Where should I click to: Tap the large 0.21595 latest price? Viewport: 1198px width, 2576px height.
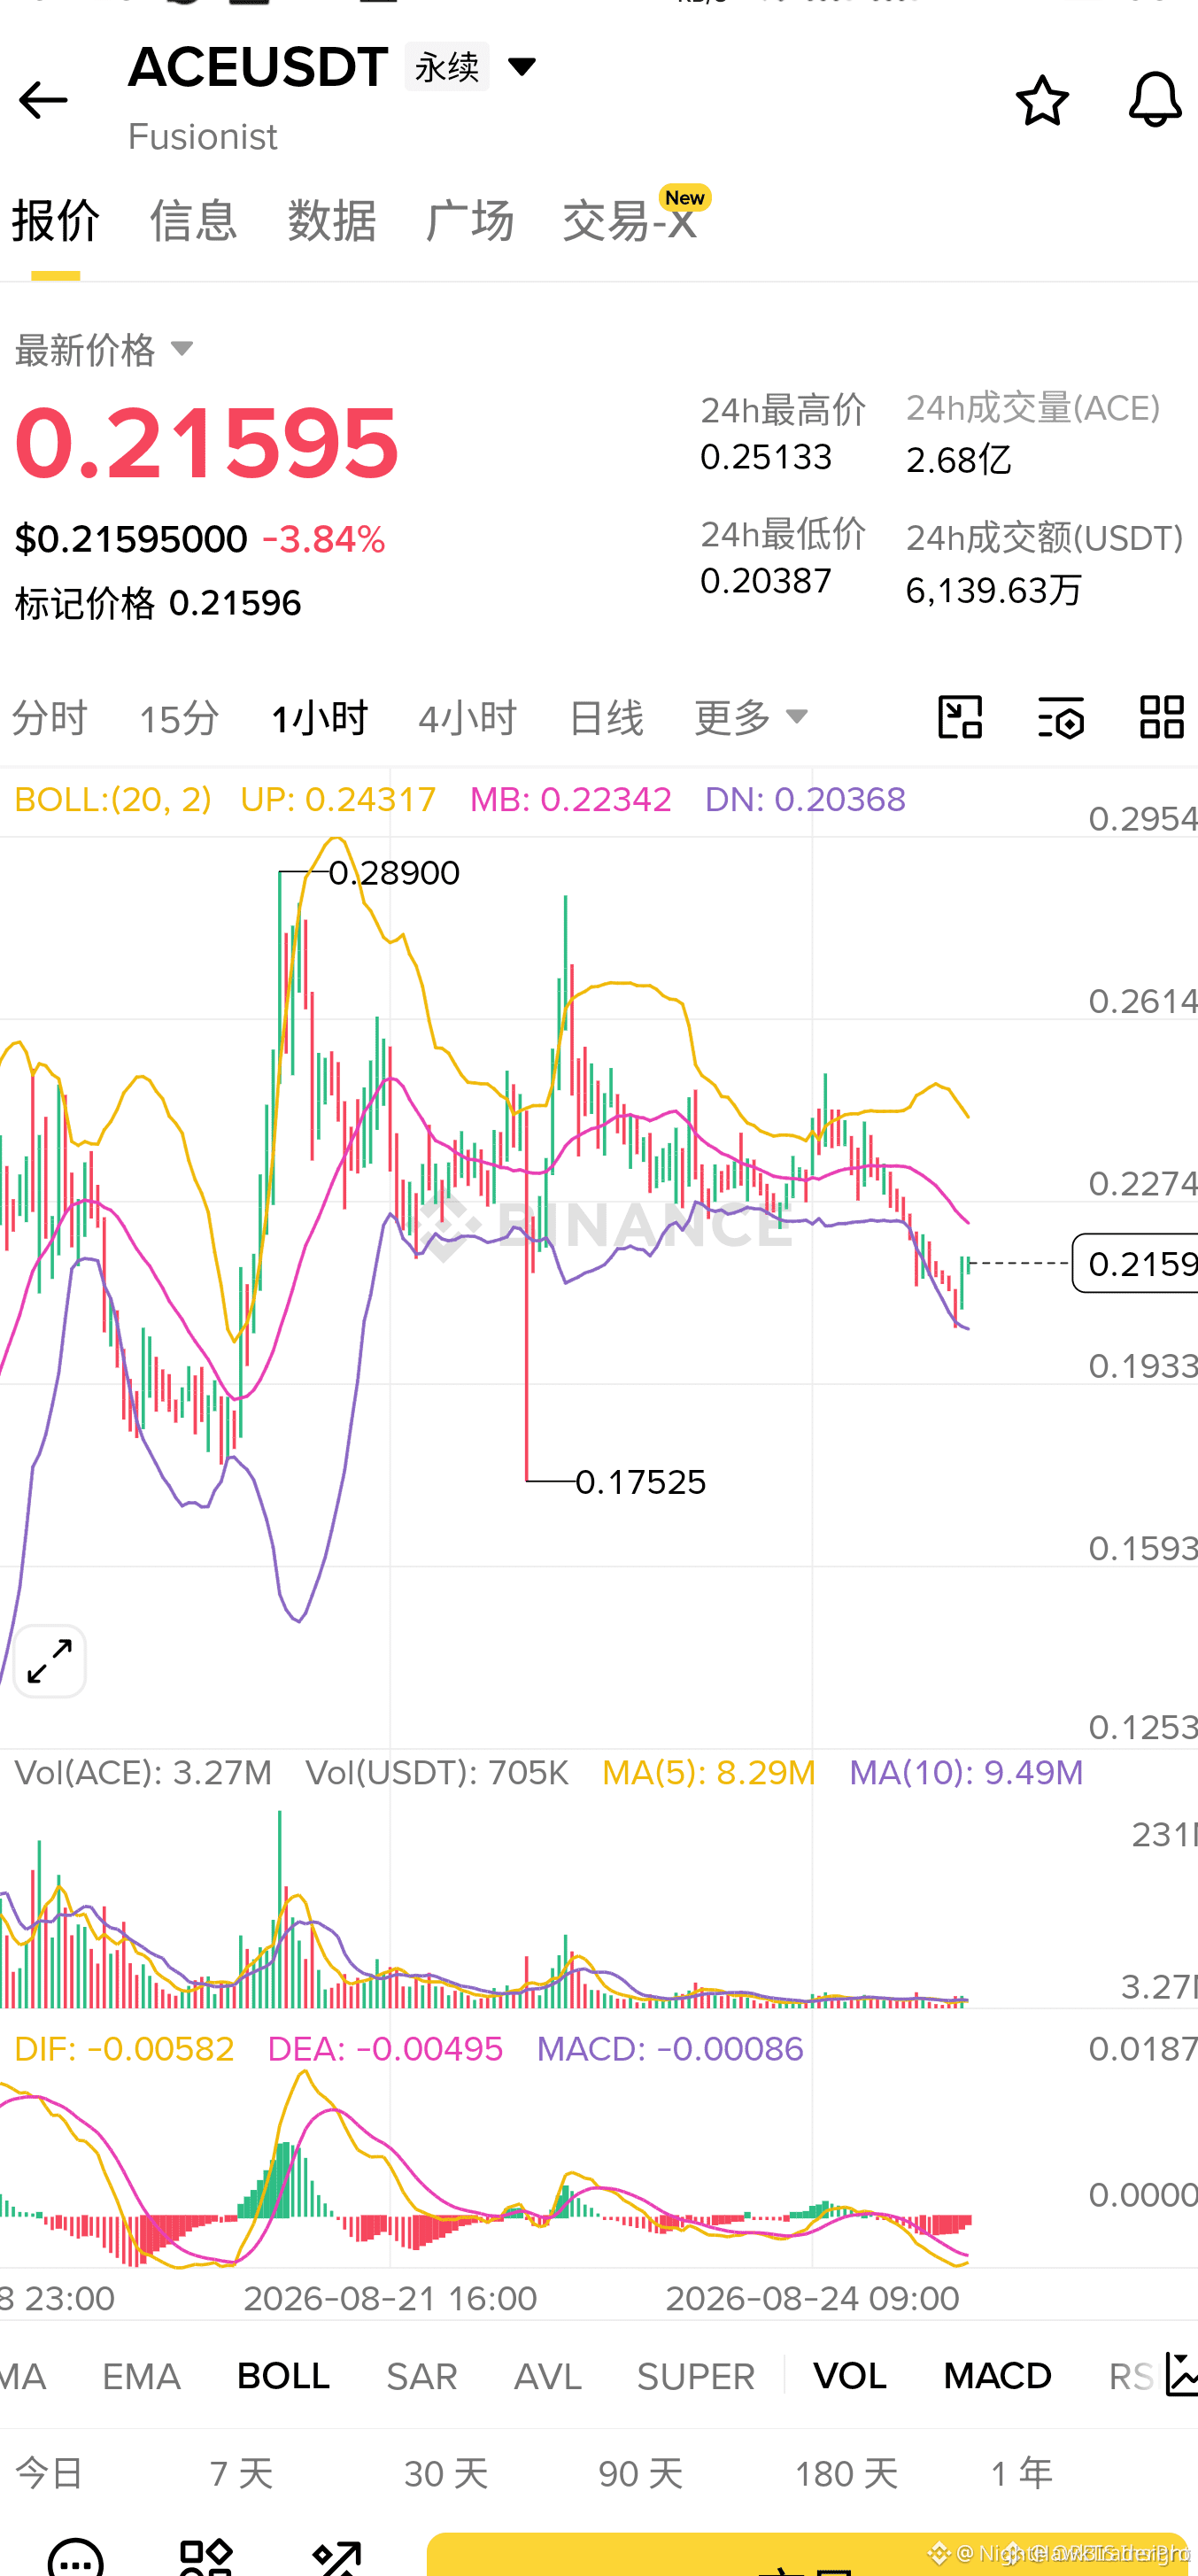207,442
